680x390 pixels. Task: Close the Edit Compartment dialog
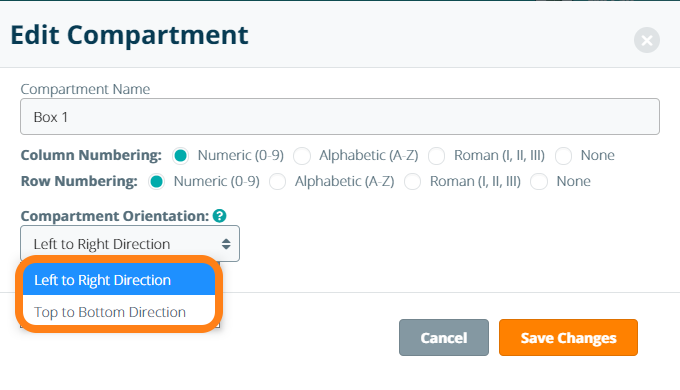pyautogui.click(x=647, y=40)
